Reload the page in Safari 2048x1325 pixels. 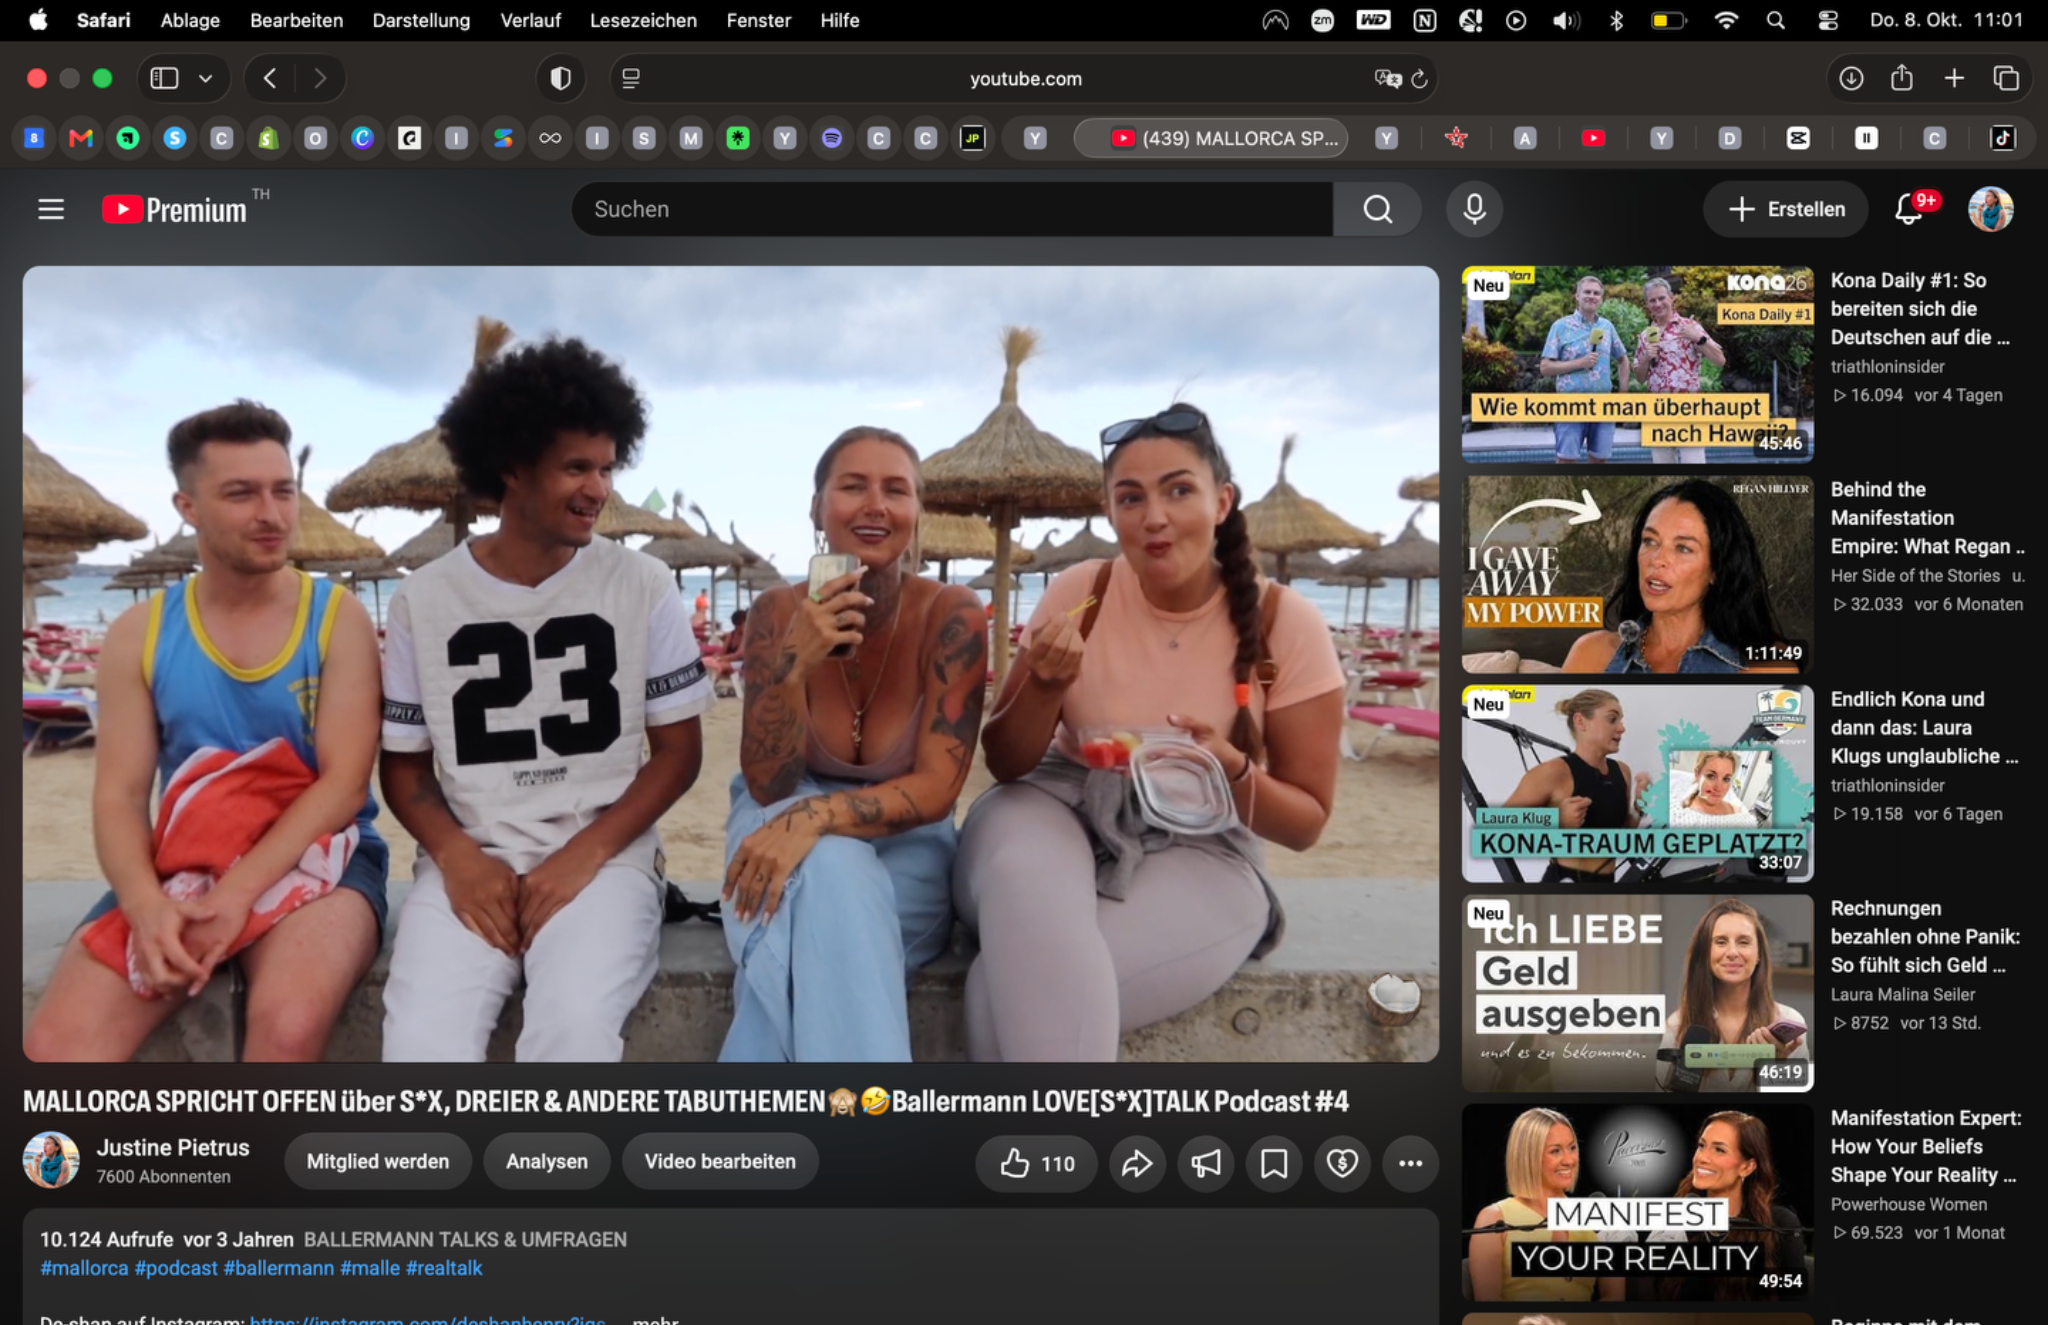[1419, 78]
